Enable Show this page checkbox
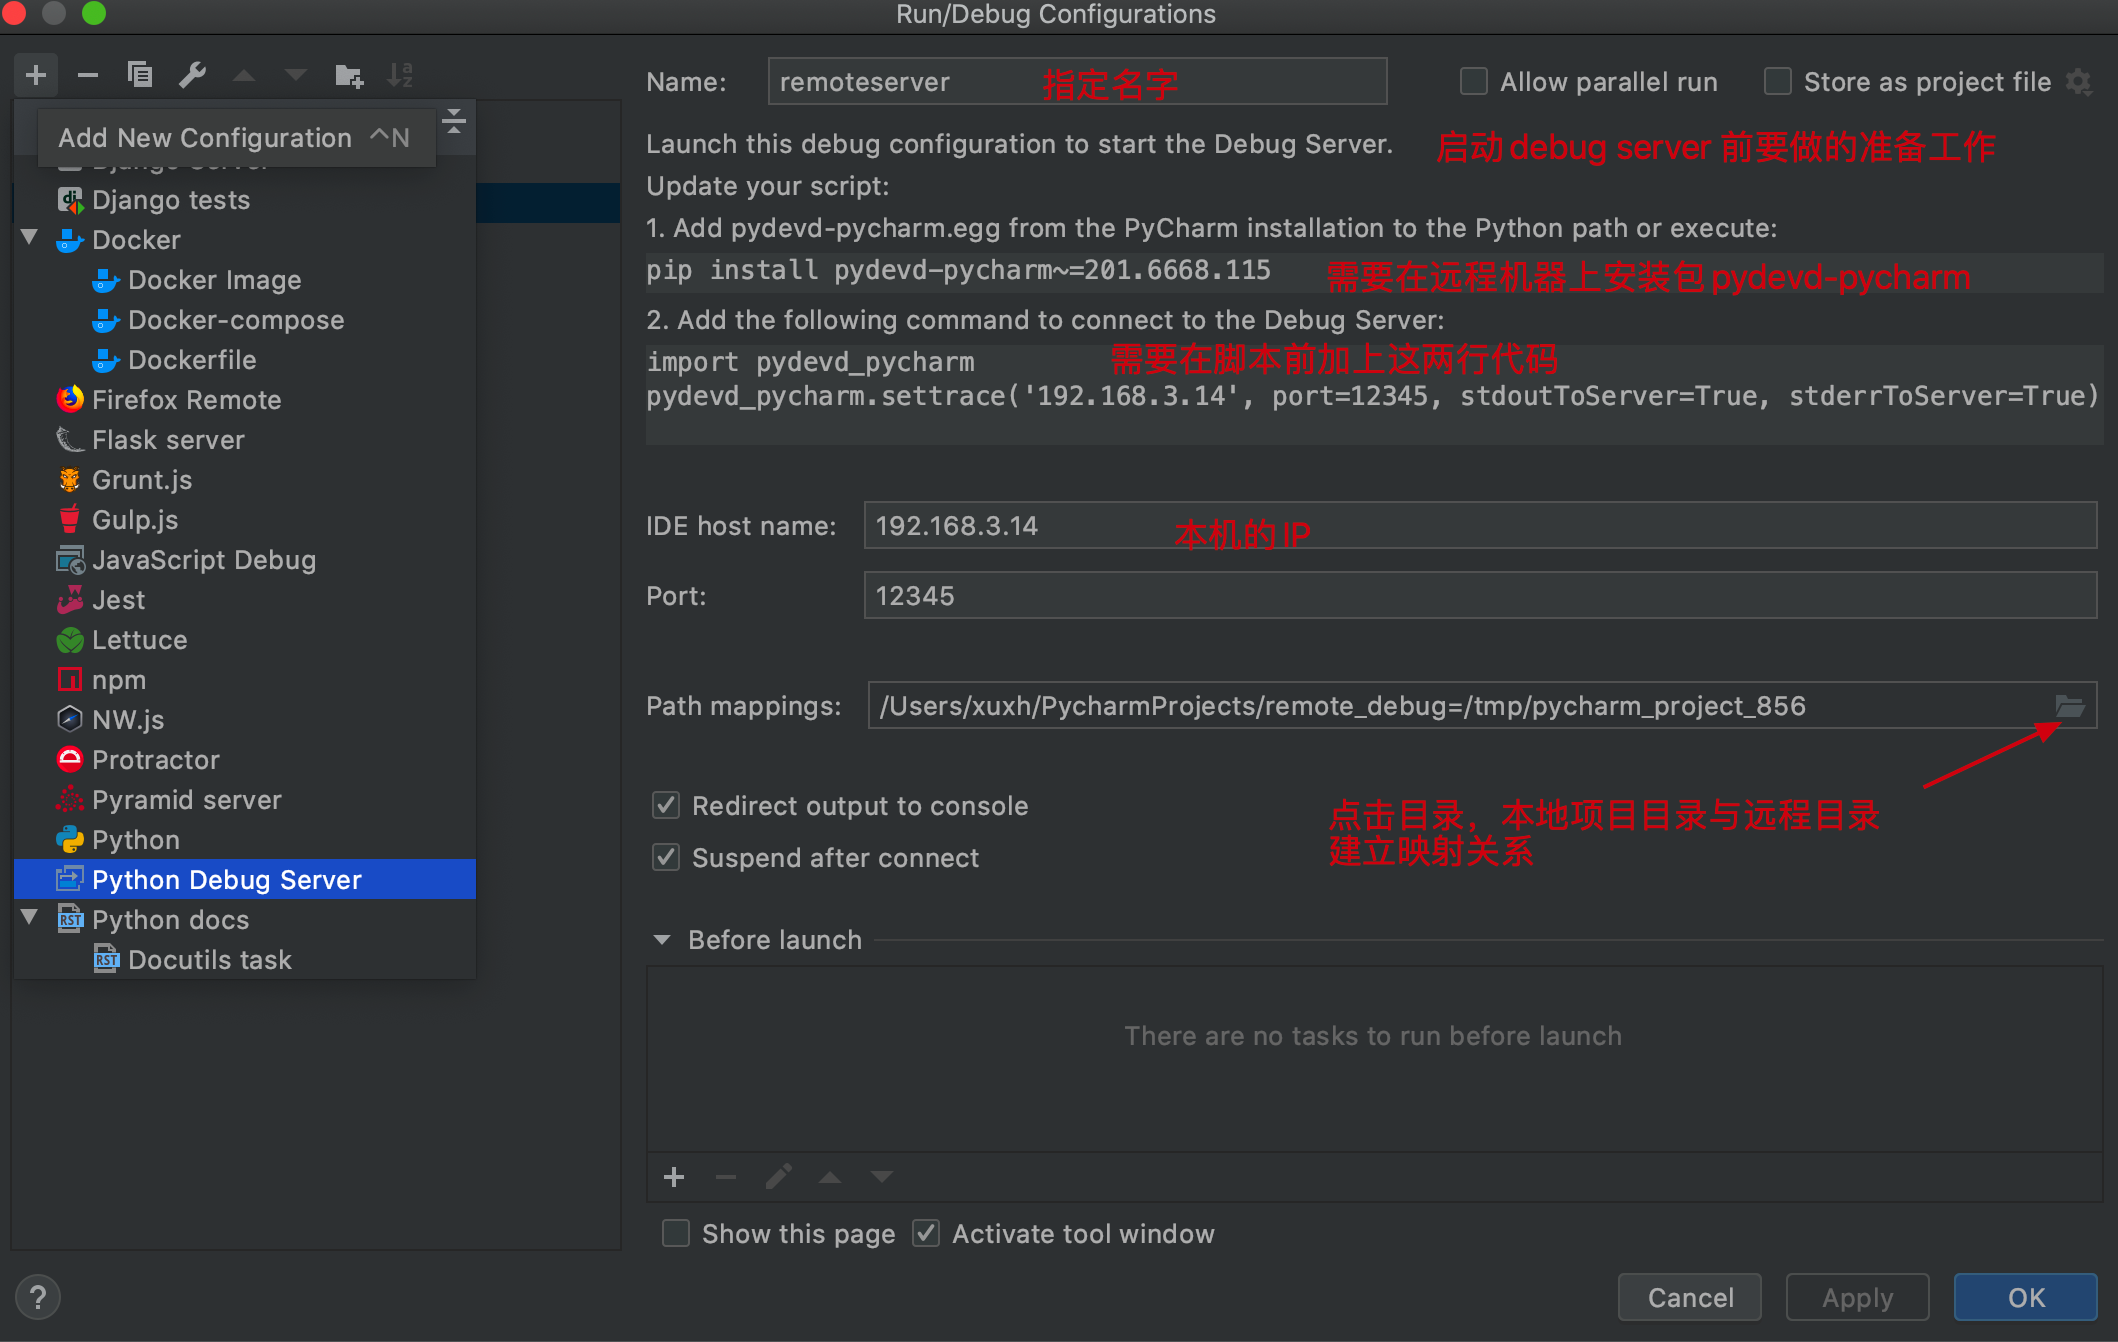 click(x=676, y=1233)
